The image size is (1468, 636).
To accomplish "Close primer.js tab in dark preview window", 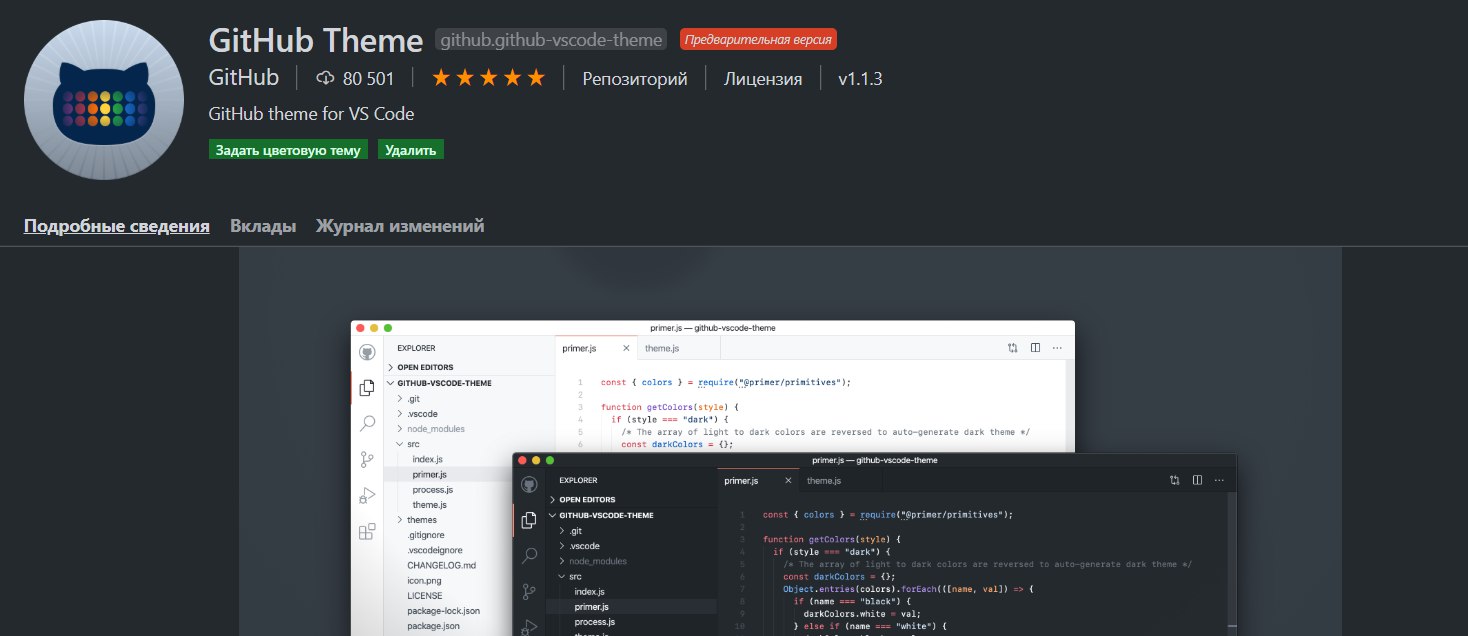I will pos(788,480).
